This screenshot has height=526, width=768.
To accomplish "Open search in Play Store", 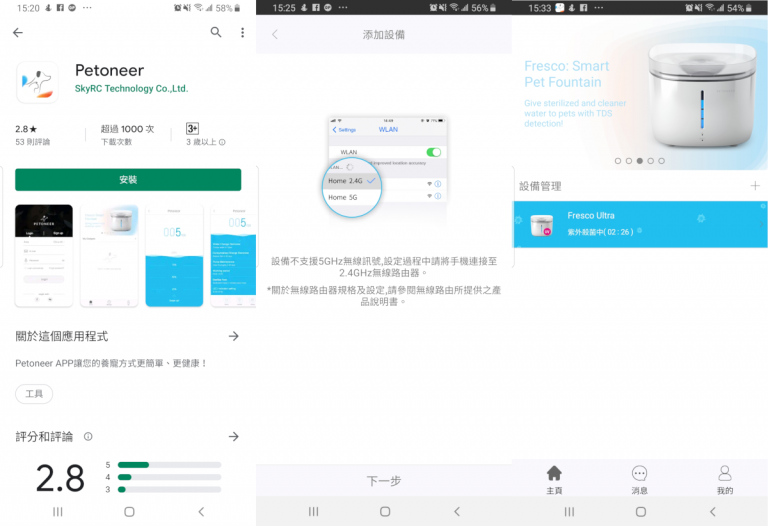I will tap(216, 32).
